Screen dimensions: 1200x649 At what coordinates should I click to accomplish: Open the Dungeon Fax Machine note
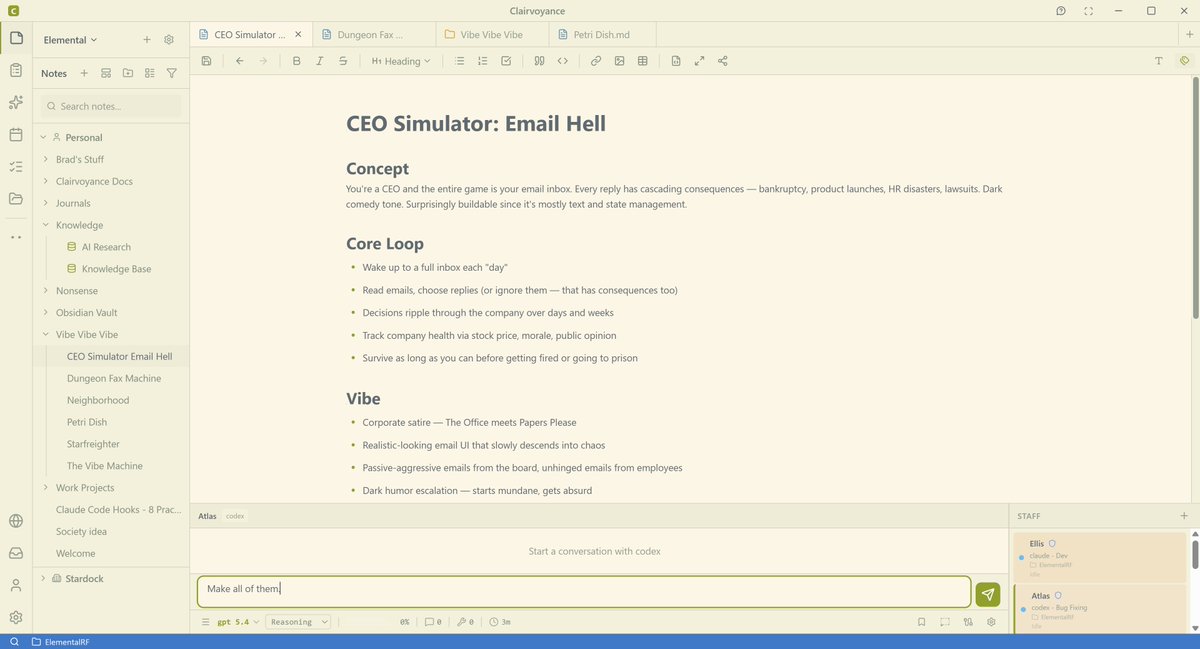(114, 378)
